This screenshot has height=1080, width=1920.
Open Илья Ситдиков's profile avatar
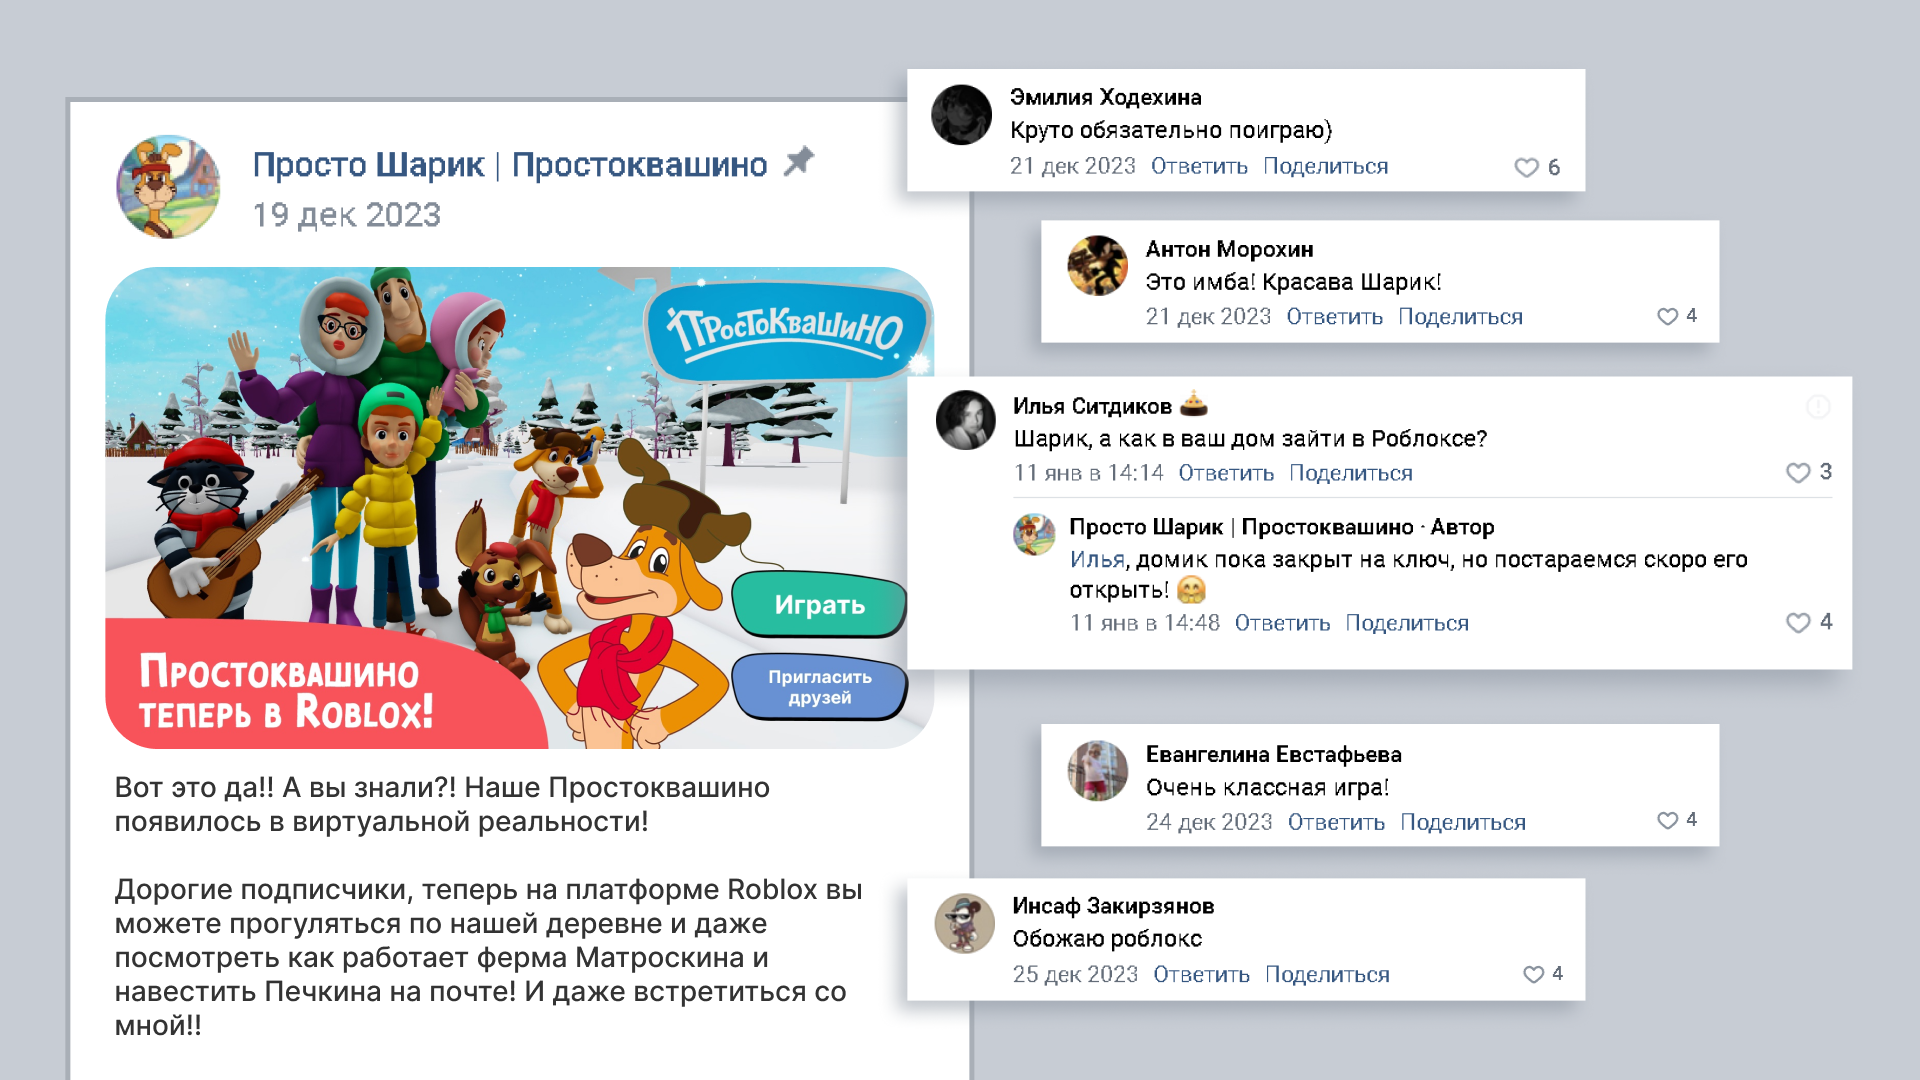pos(965,420)
